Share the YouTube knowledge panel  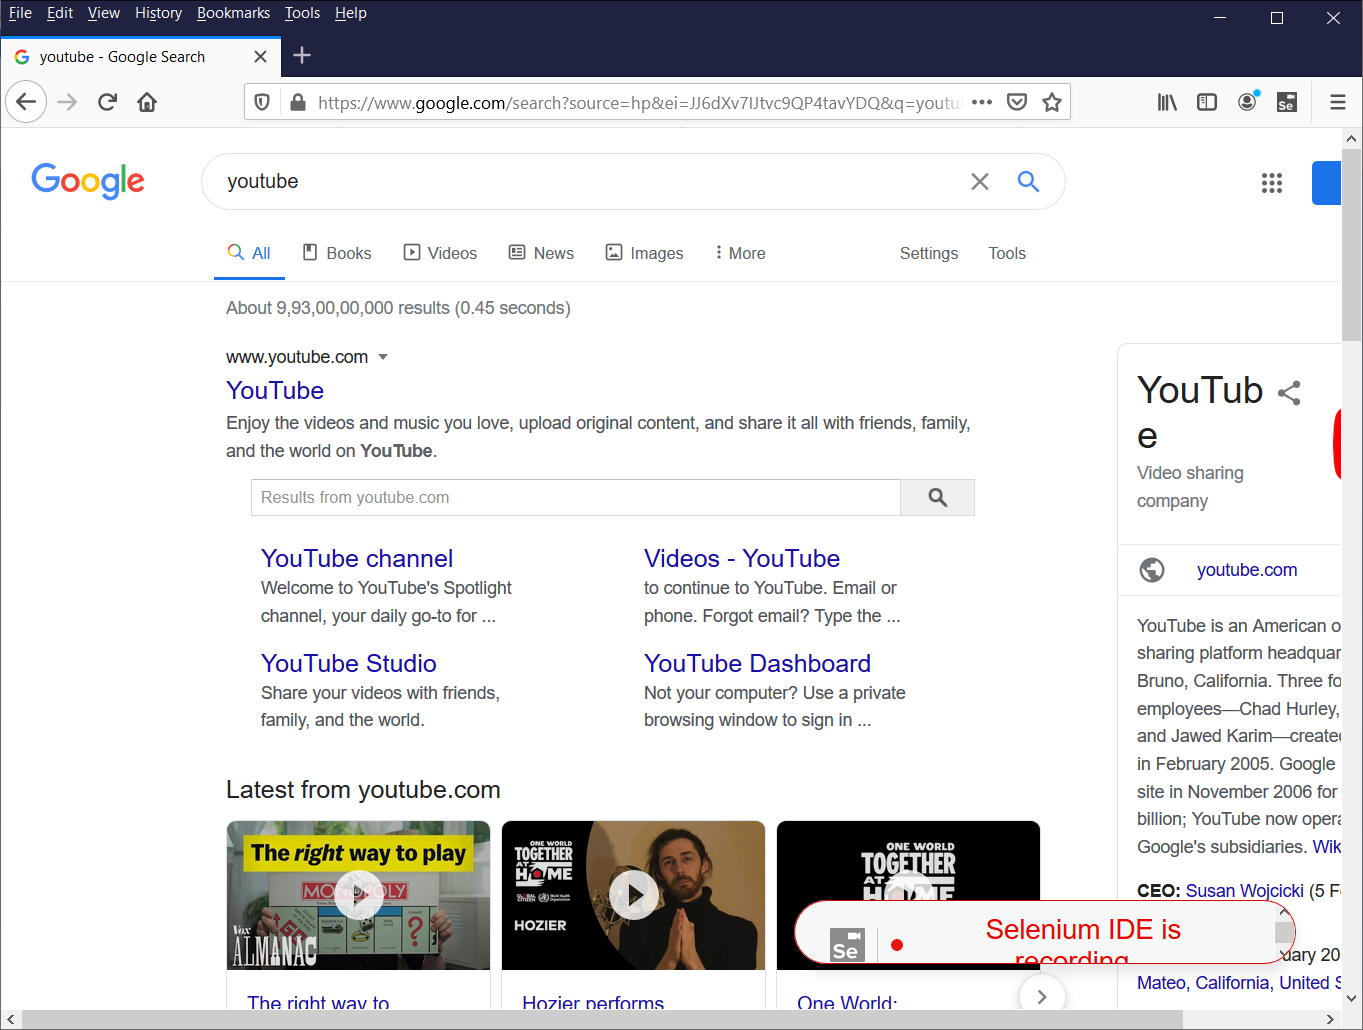click(x=1289, y=393)
